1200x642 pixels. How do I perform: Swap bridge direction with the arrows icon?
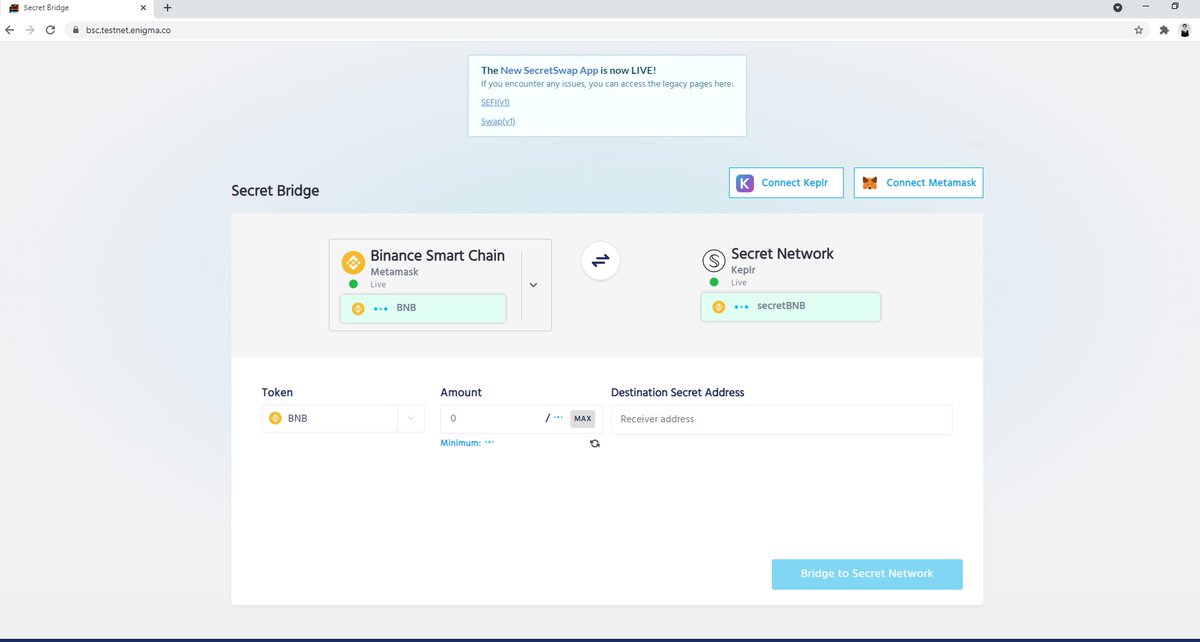coord(600,260)
